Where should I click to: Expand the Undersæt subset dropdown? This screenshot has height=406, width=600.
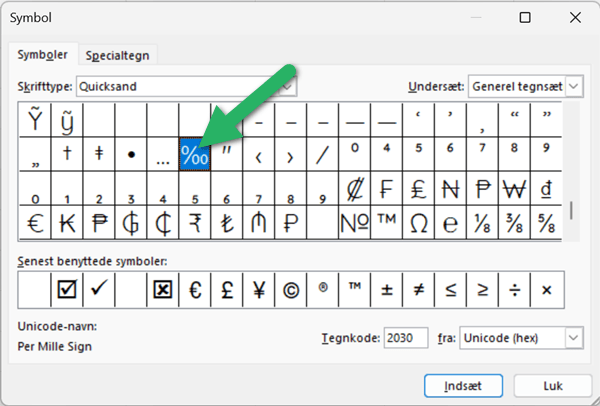click(574, 87)
